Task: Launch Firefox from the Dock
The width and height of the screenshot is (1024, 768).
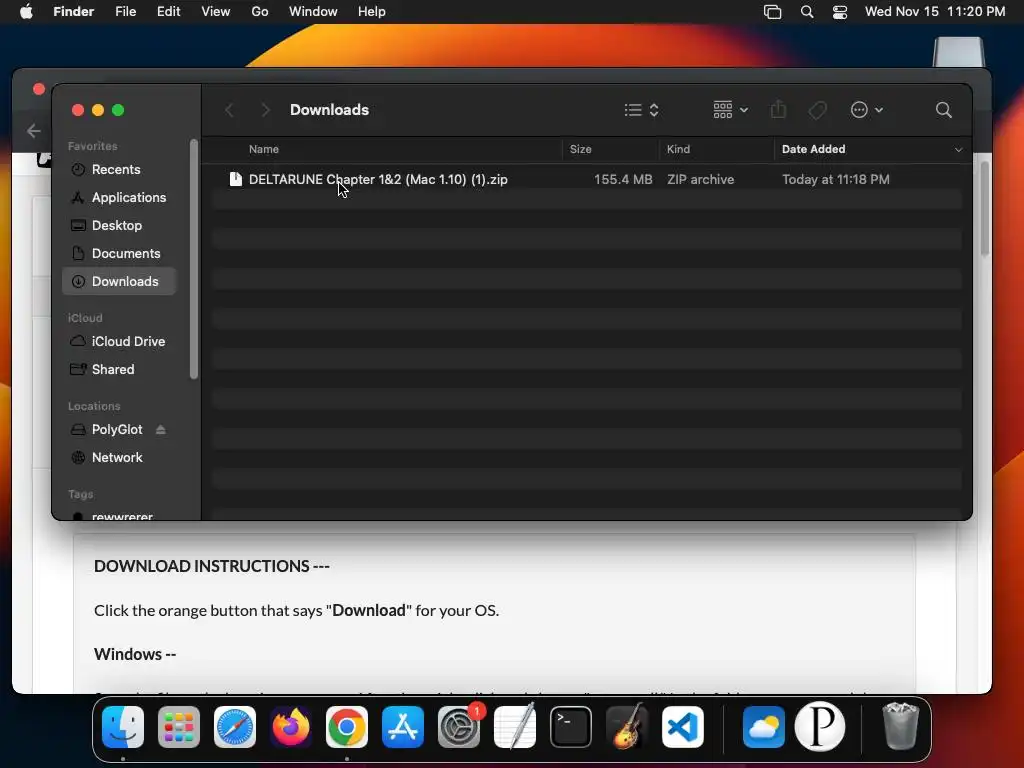Action: [x=291, y=727]
